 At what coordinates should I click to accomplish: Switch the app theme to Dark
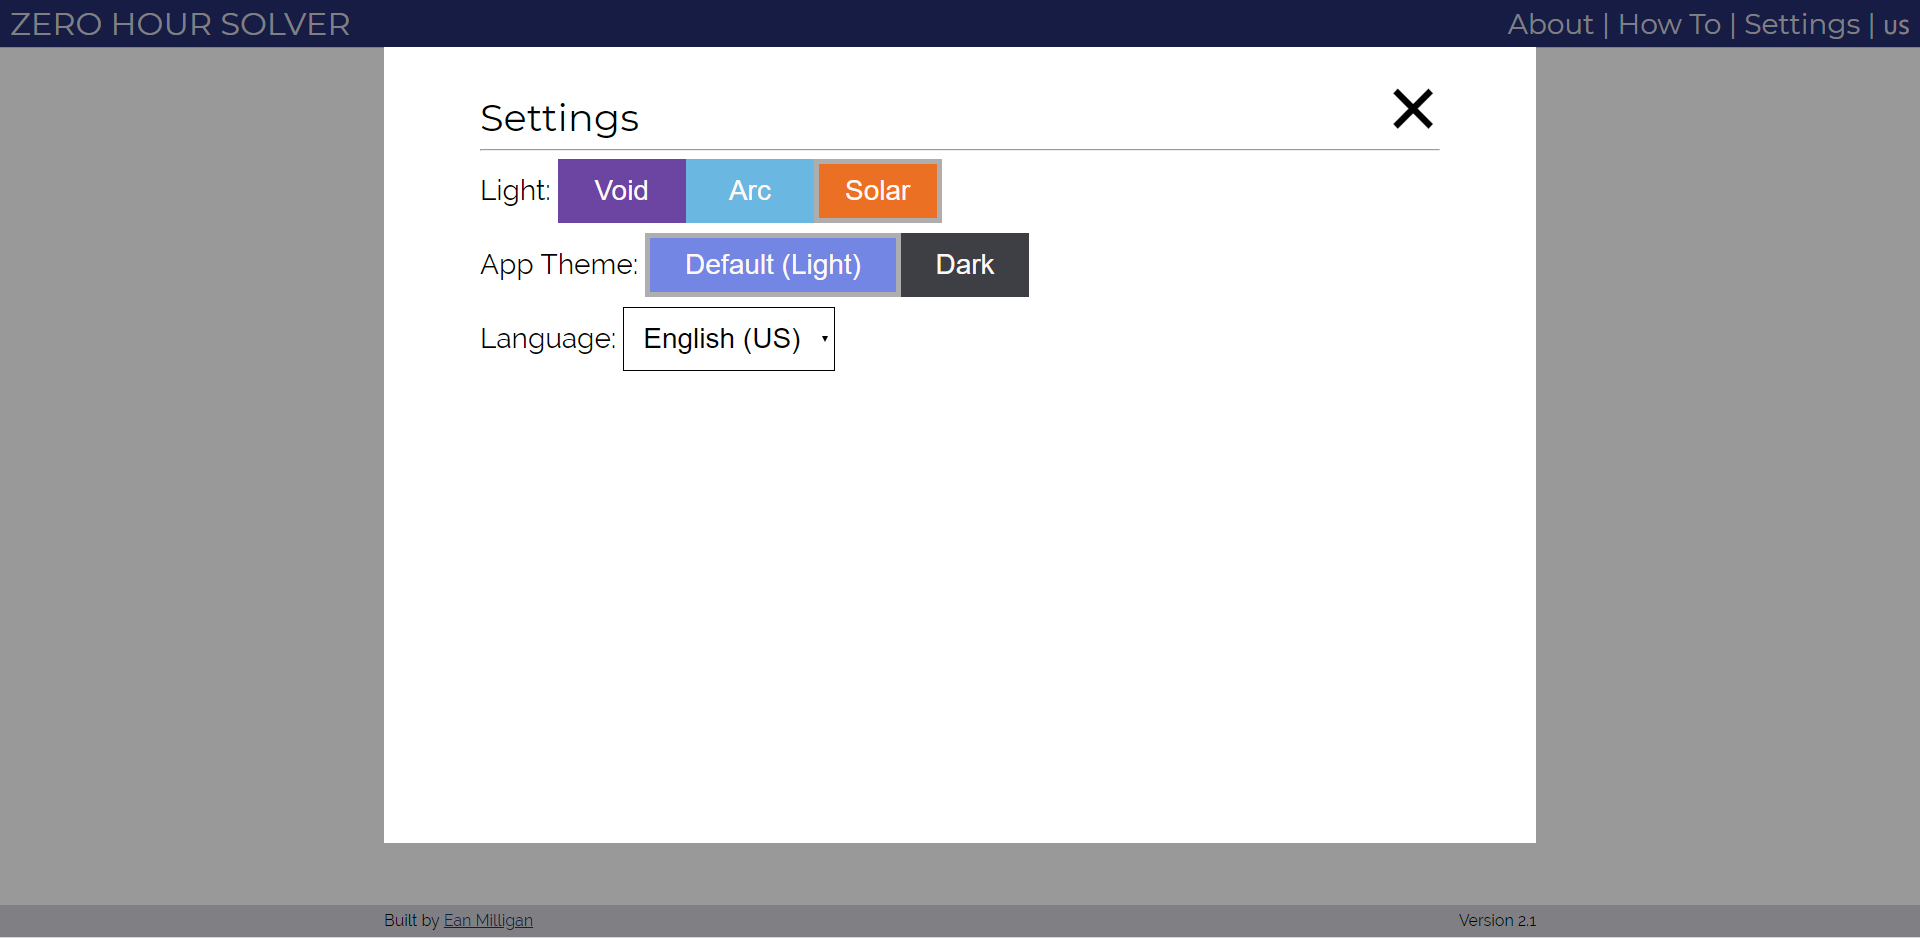click(x=963, y=264)
